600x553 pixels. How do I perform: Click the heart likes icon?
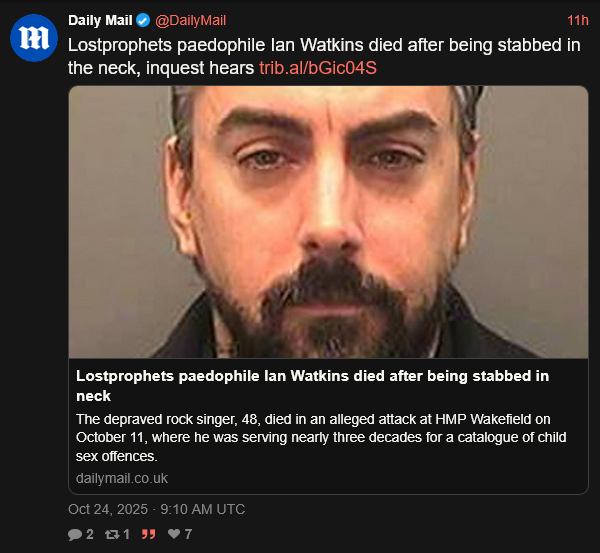point(174,533)
